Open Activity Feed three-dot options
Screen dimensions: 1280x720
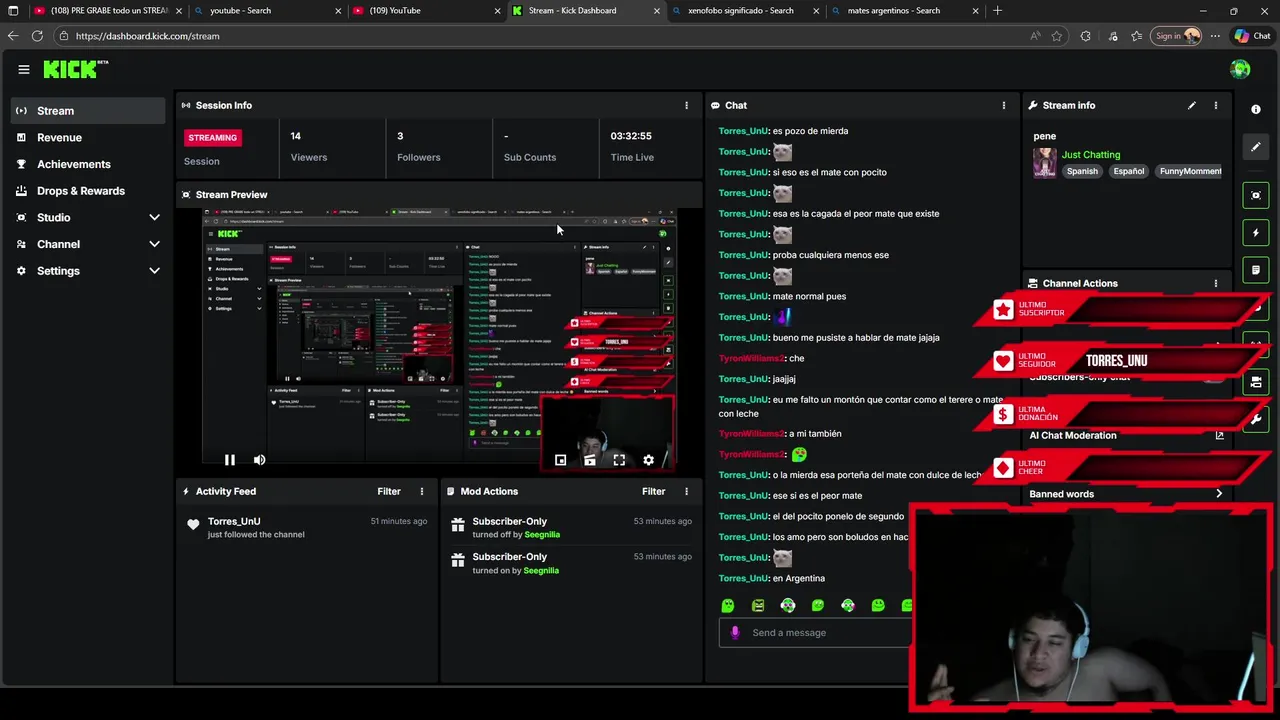pyautogui.click(x=422, y=491)
